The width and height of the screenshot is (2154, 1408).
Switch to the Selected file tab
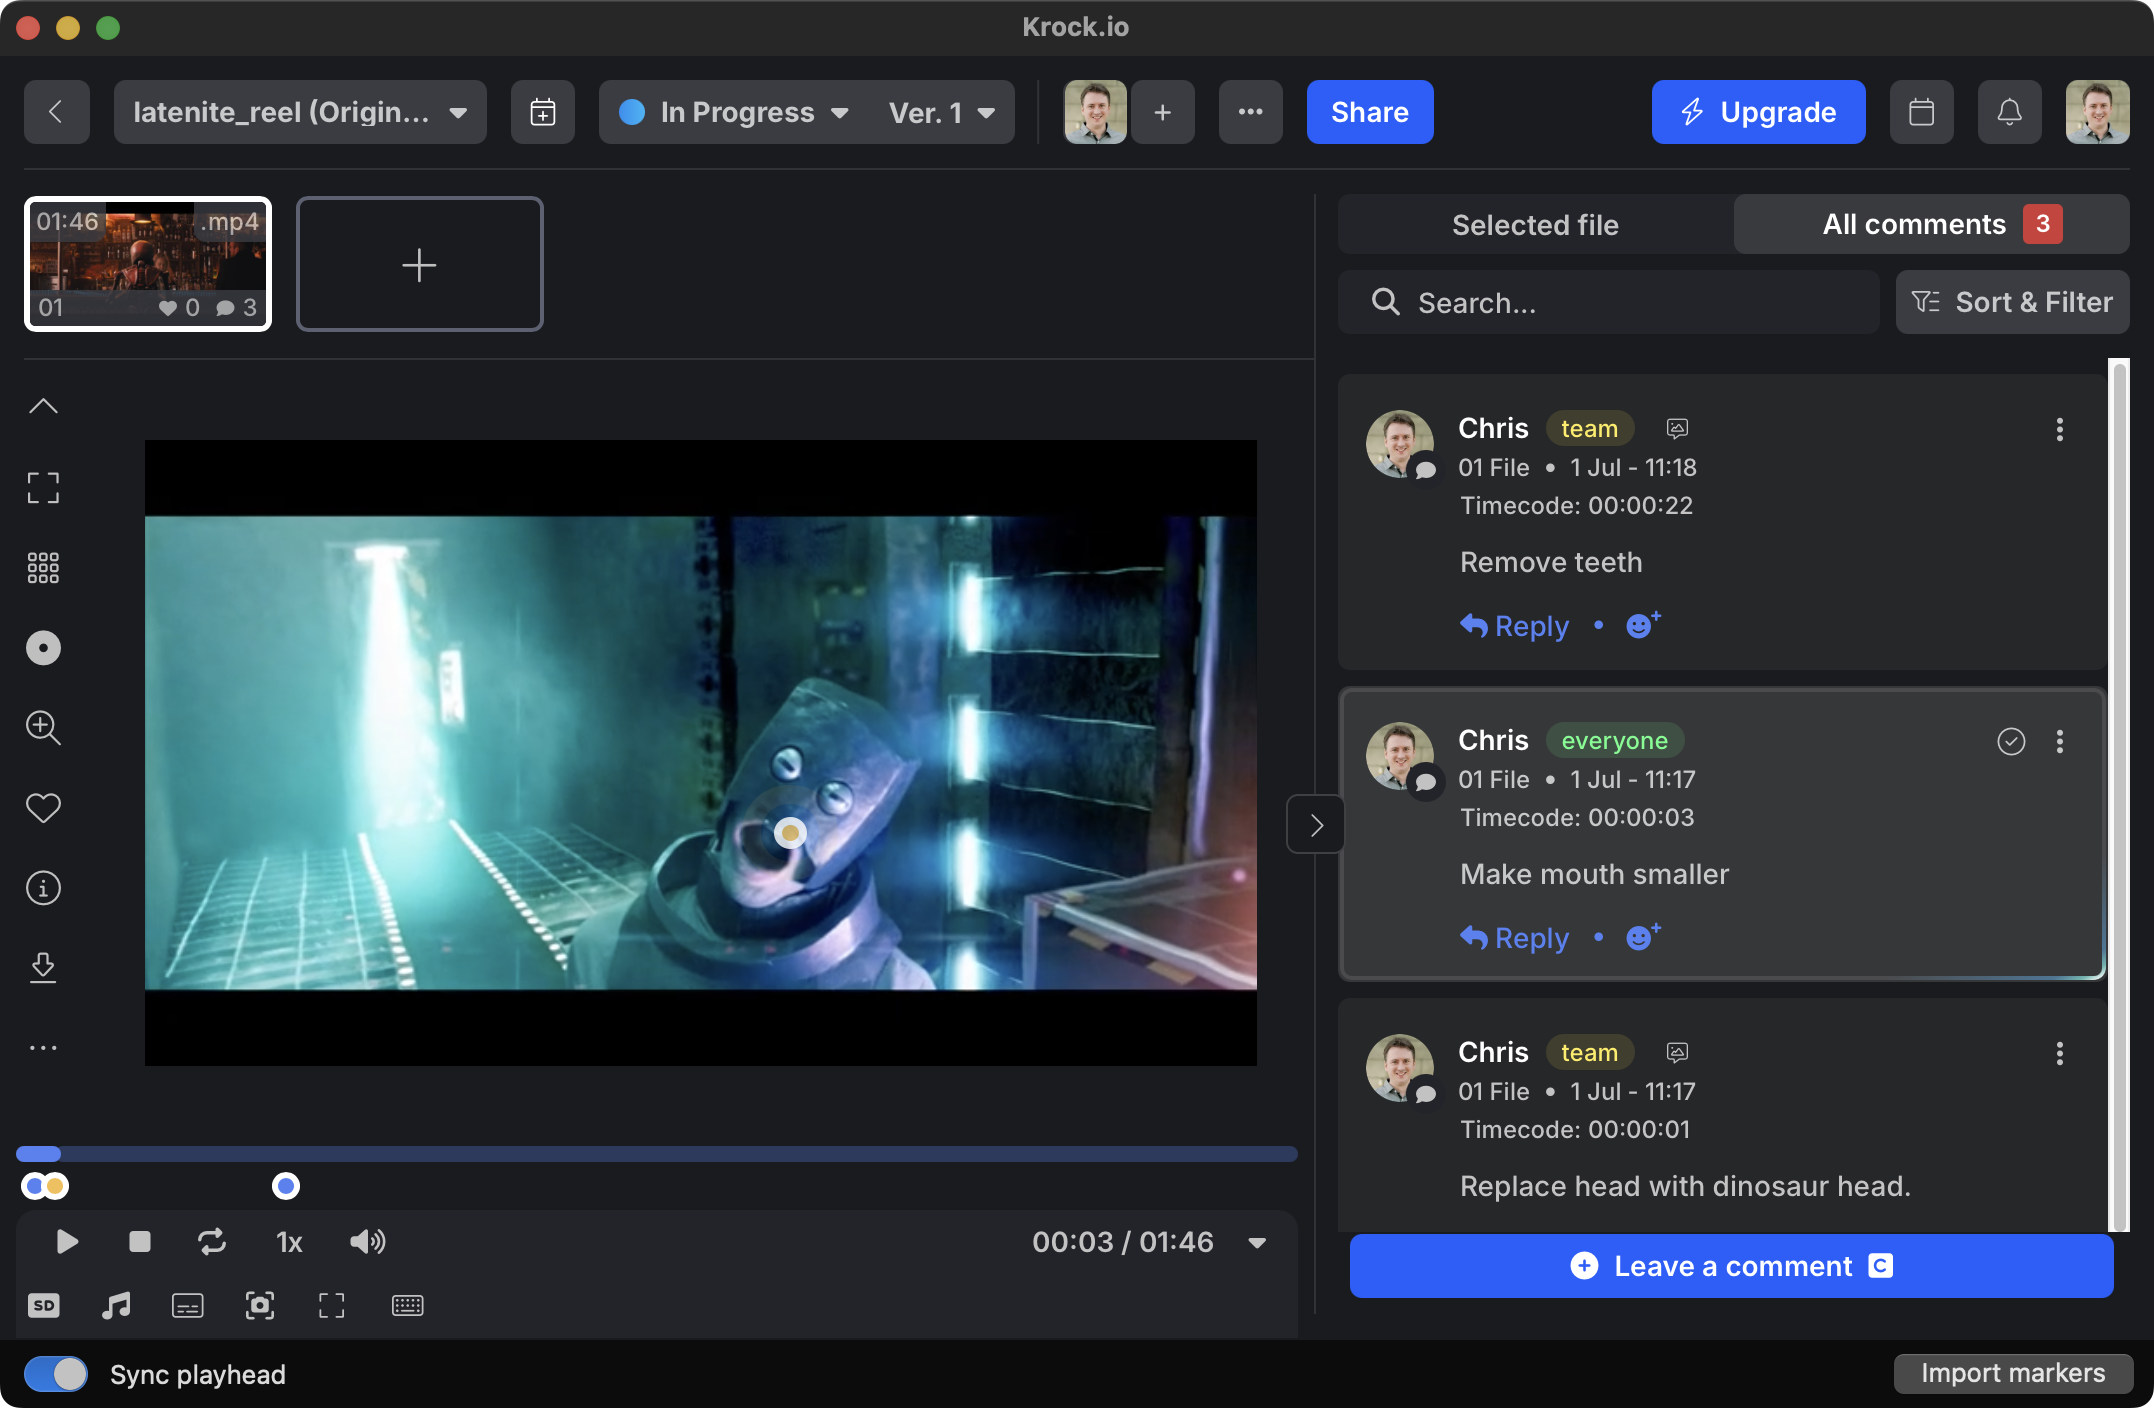coord(1535,225)
